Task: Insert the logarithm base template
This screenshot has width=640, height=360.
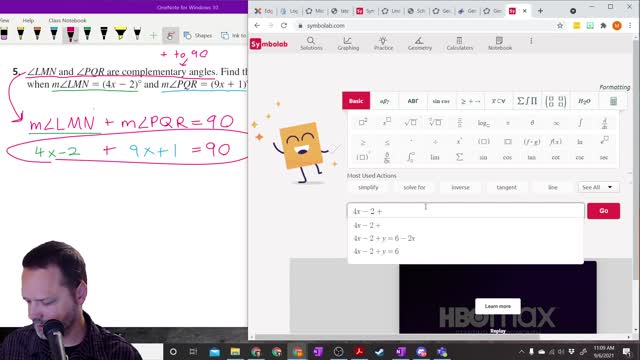Action: (484, 123)
